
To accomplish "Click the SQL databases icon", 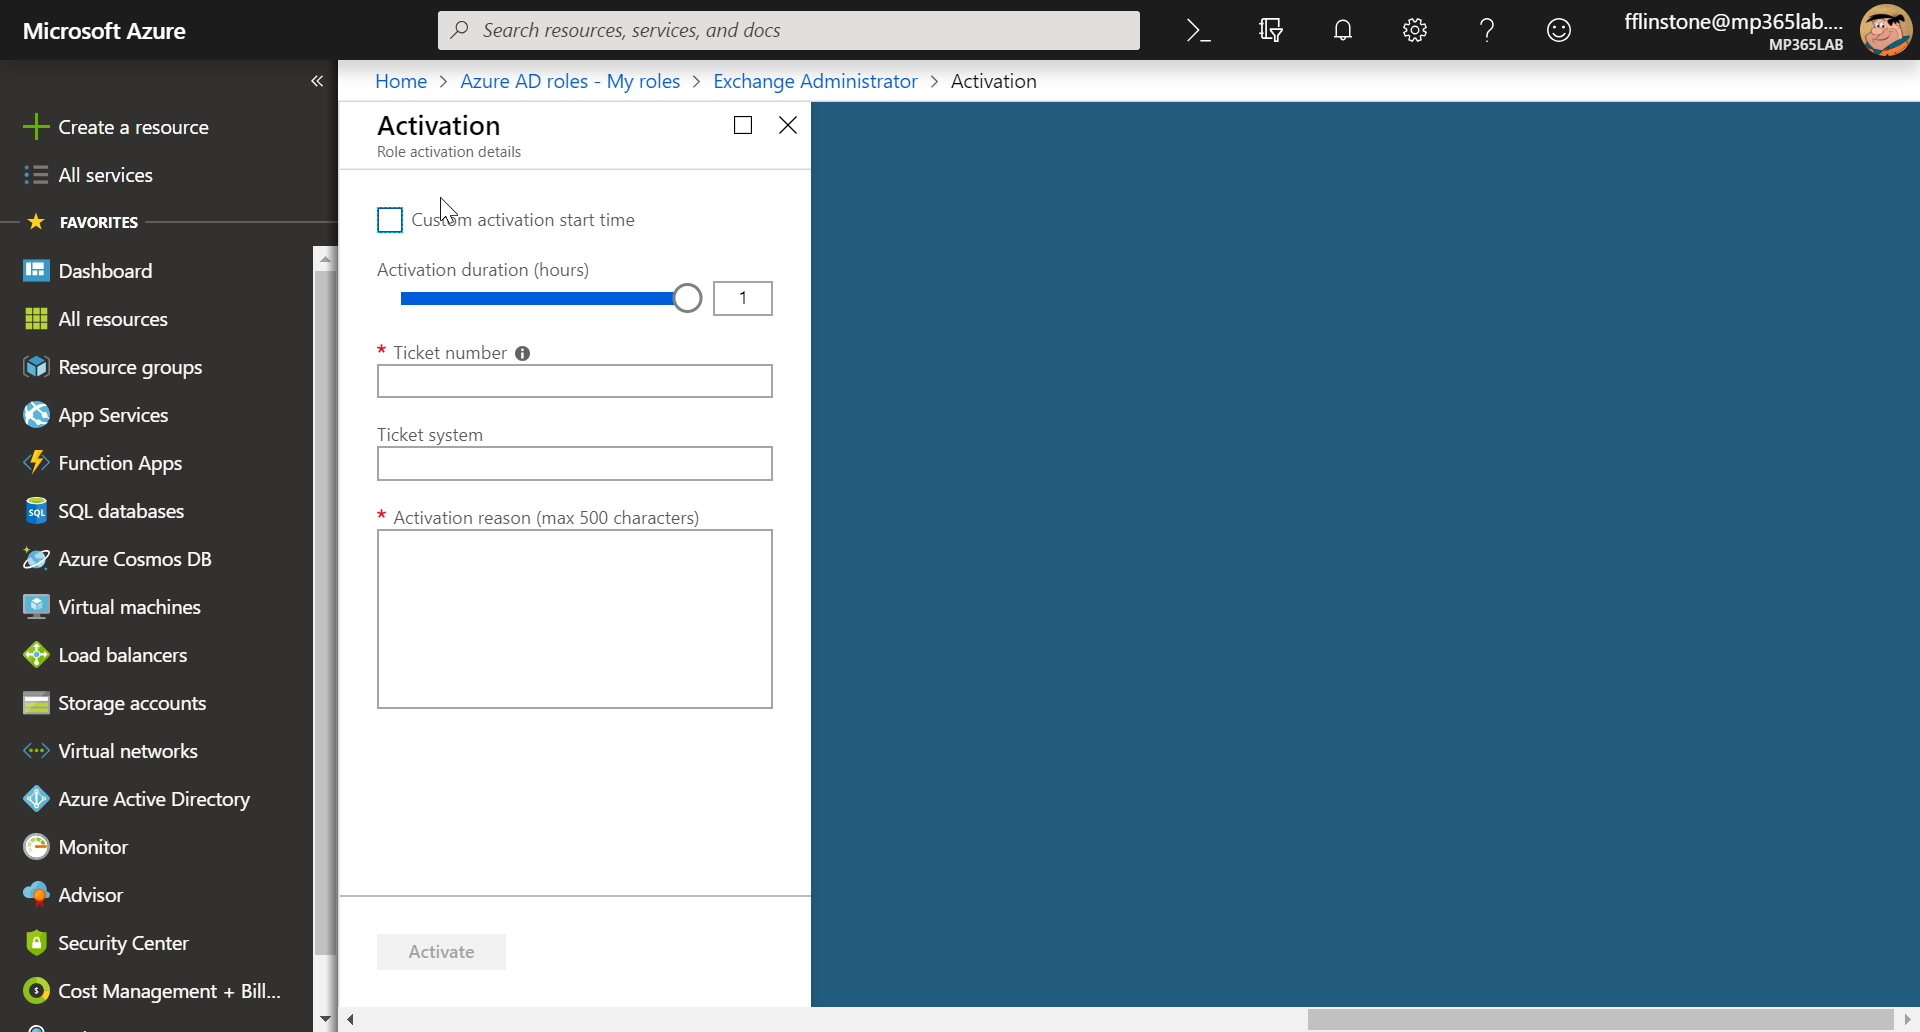I will coord(36,511).
